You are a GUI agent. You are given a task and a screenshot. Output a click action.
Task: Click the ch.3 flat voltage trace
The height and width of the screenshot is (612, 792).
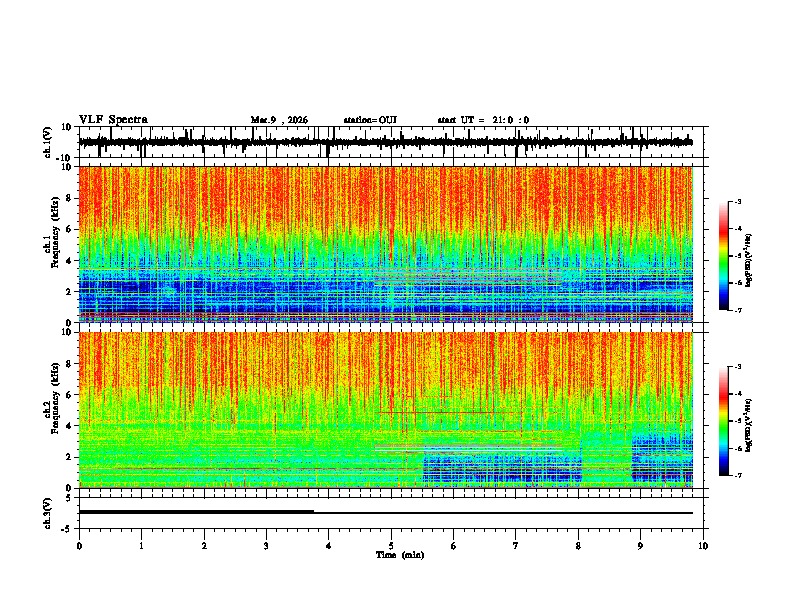(385, 513)
